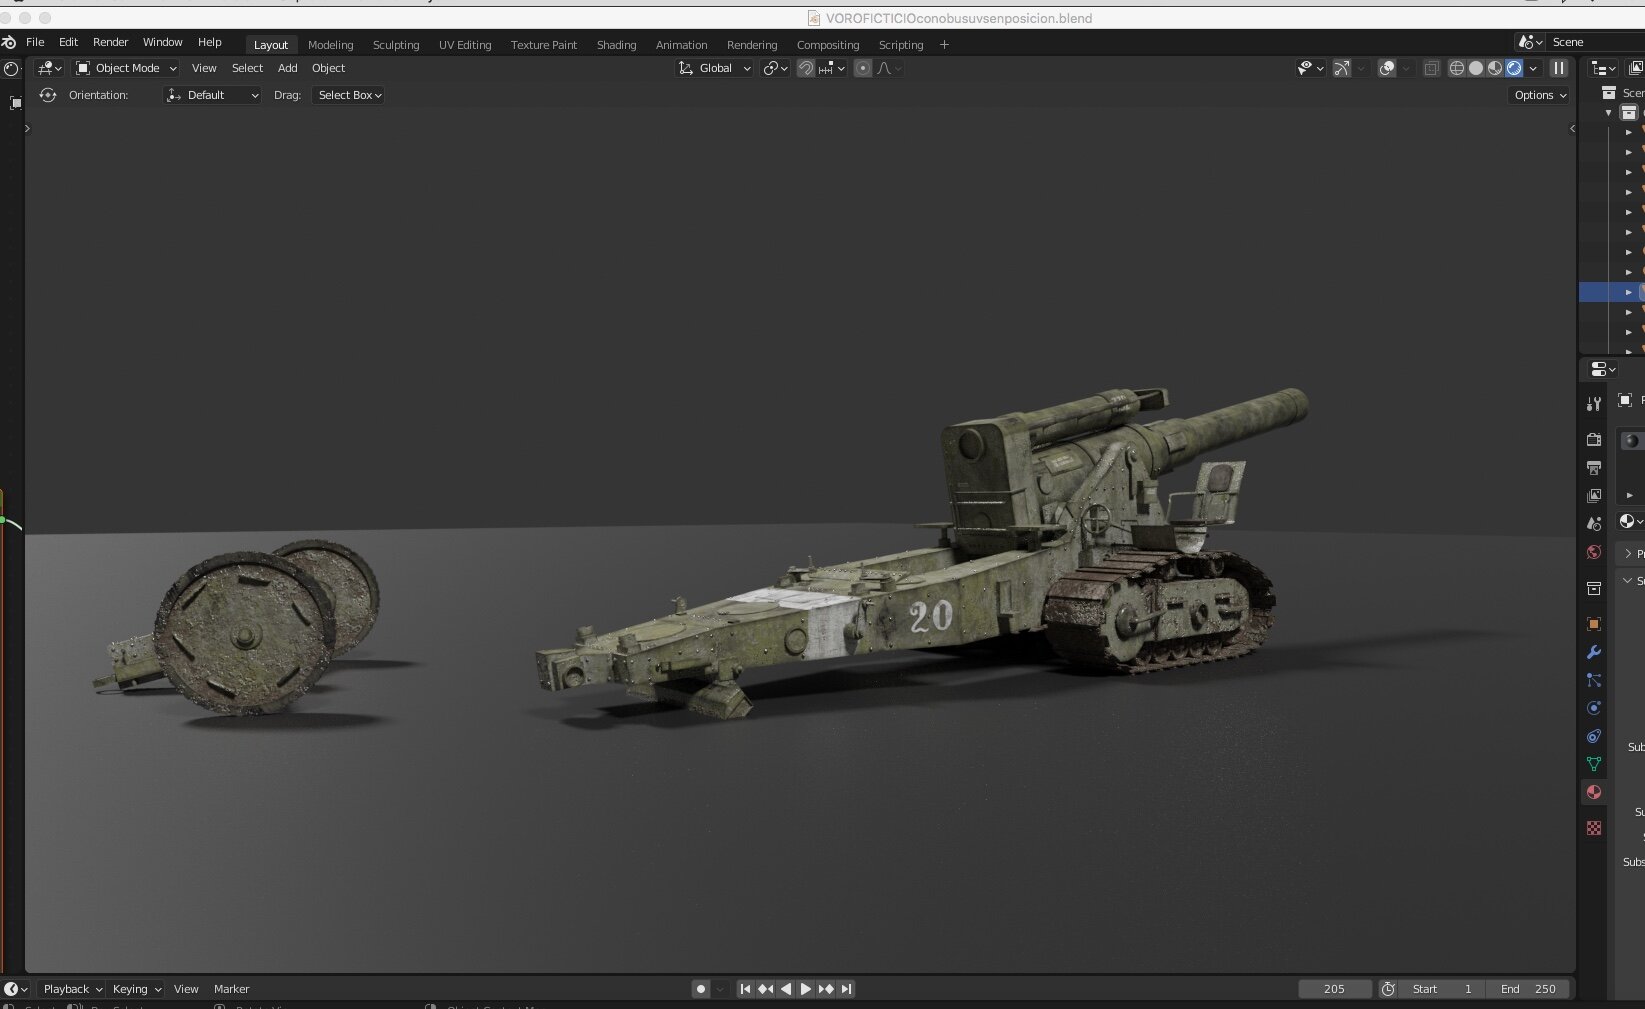Viewport: 1645px width, 1009px height.
Task: Open the Modifiers properties tab
Action: [1594, 652]
